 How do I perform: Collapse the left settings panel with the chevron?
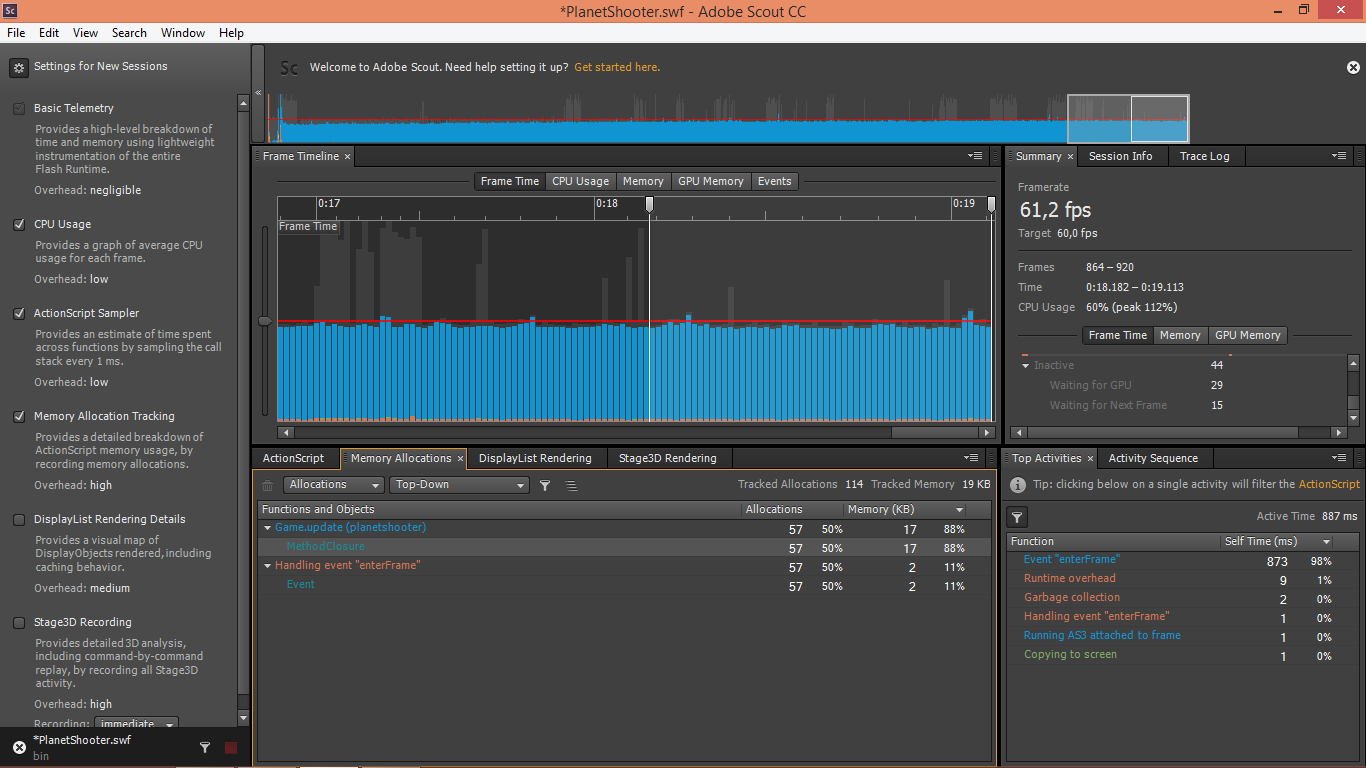click(x=258, y=93)
